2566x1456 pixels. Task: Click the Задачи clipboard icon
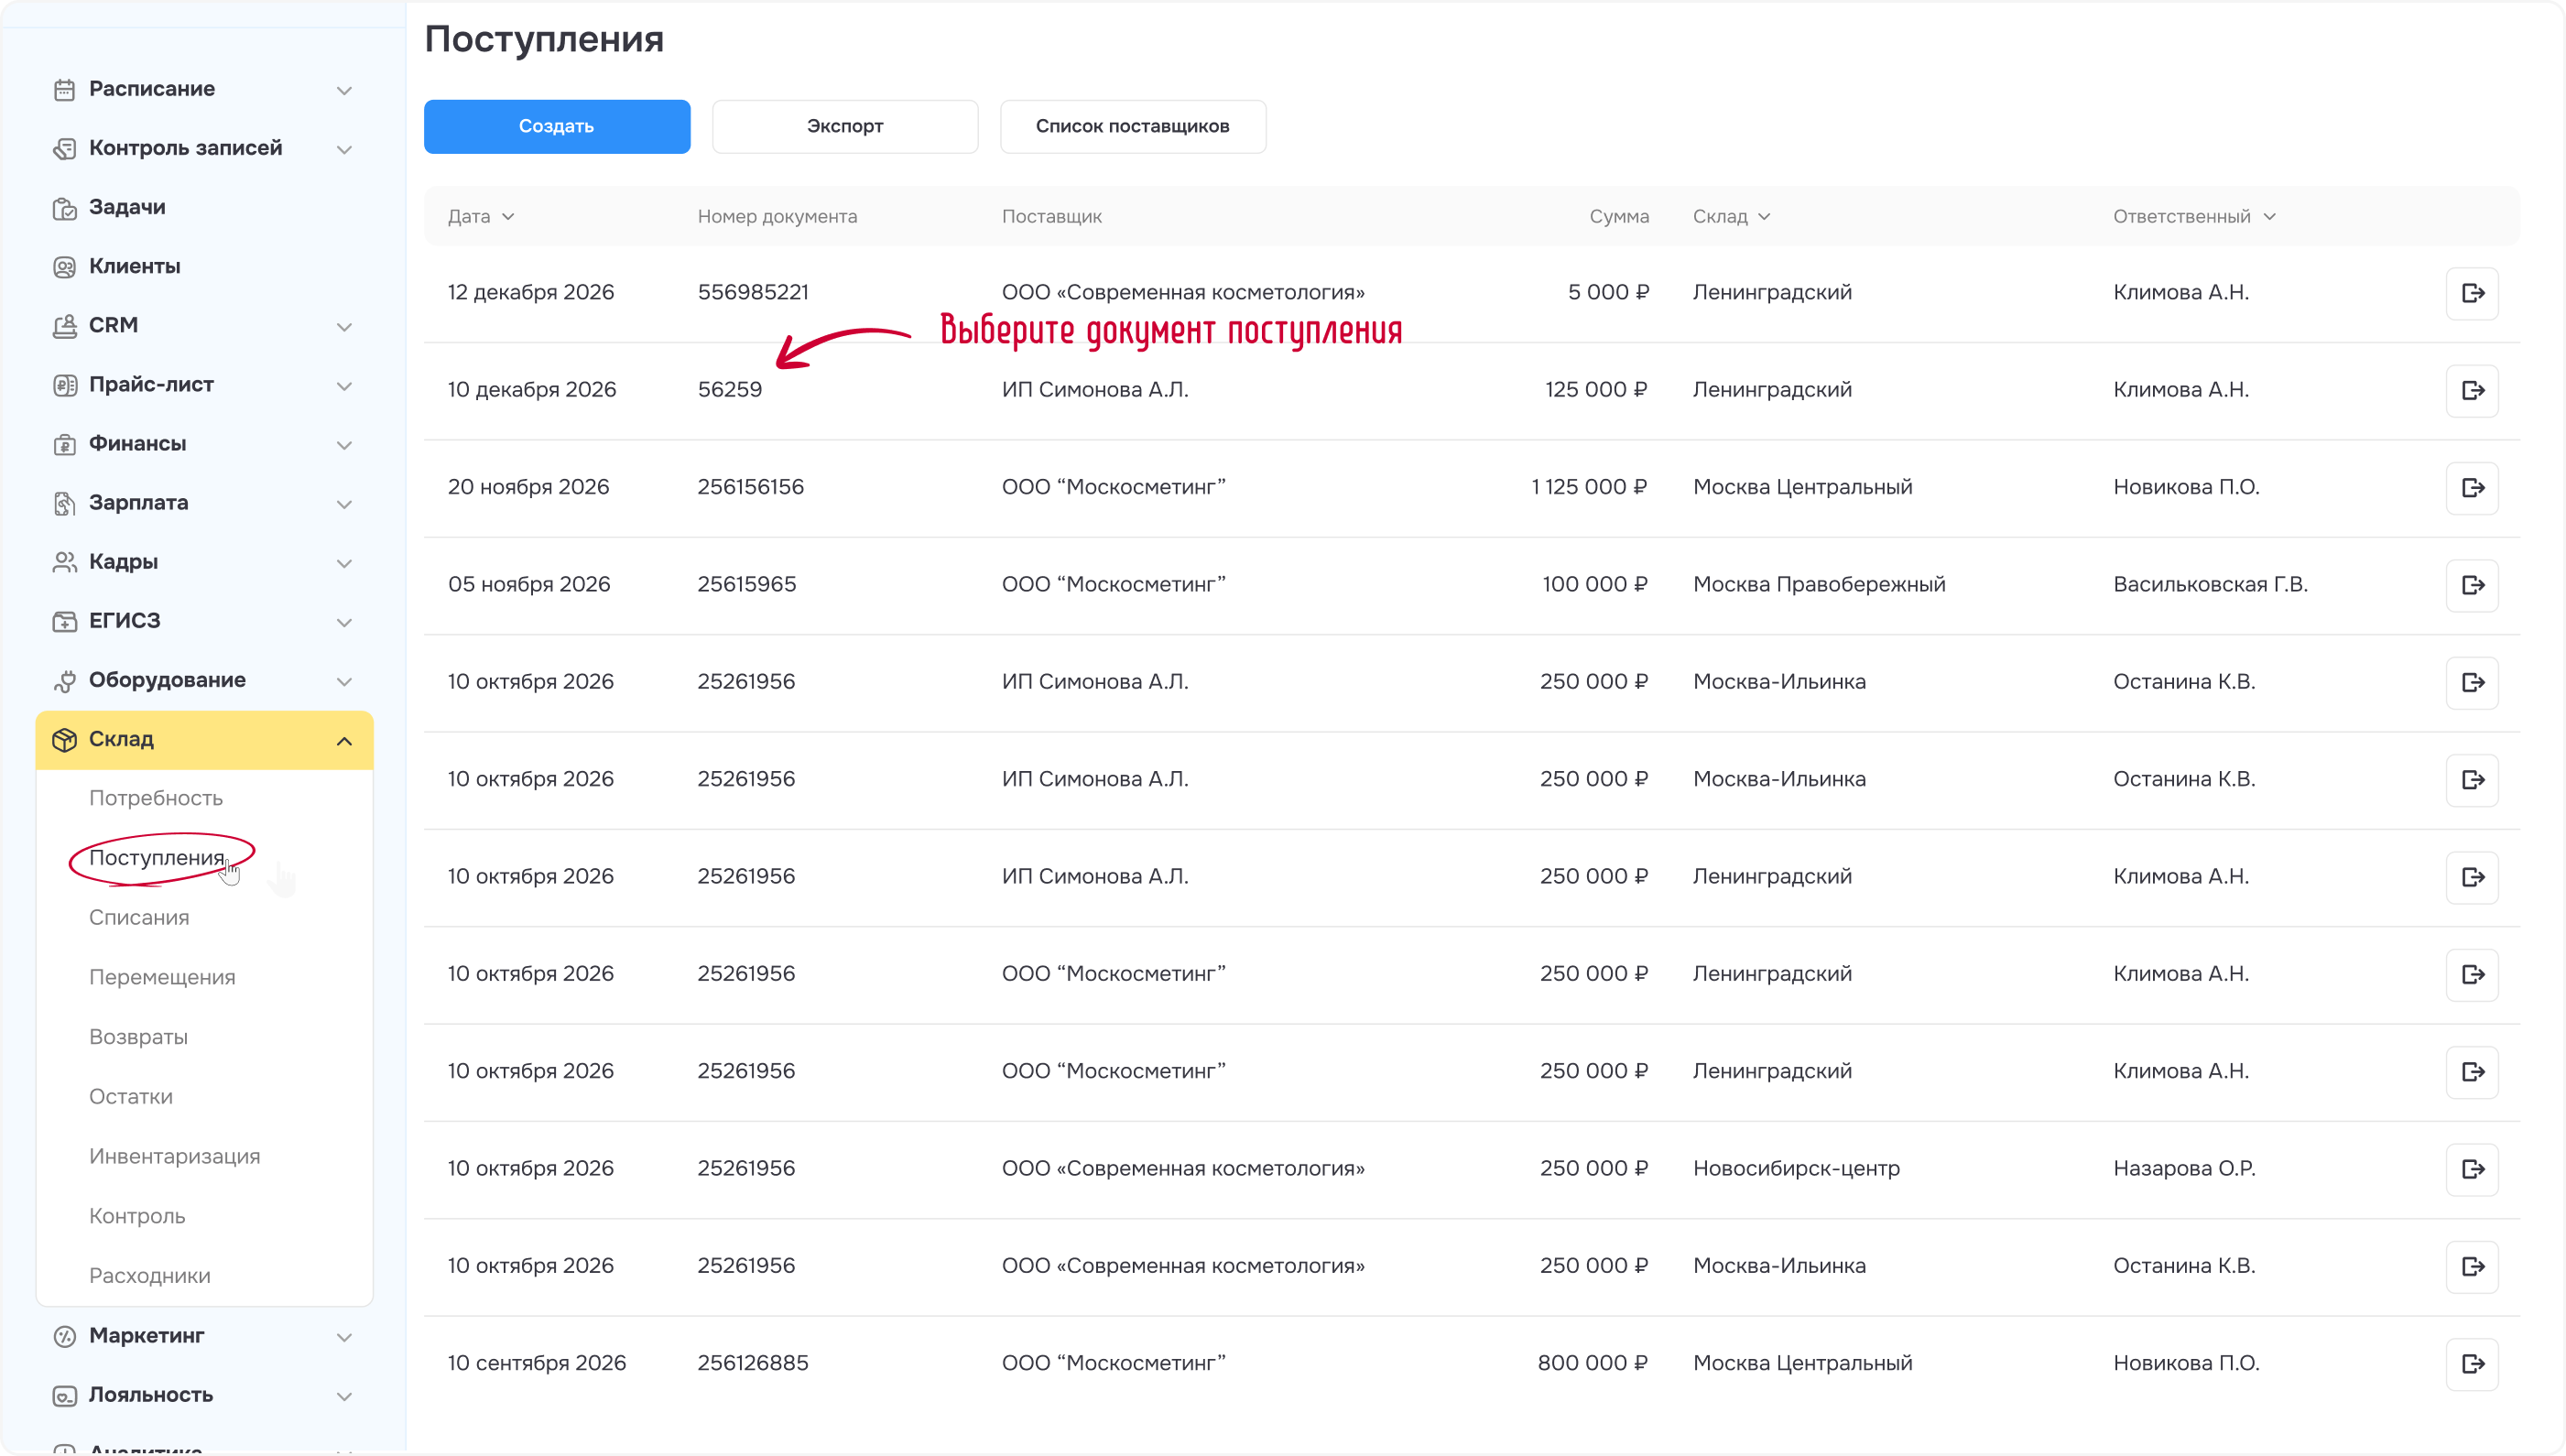[64, 208]
